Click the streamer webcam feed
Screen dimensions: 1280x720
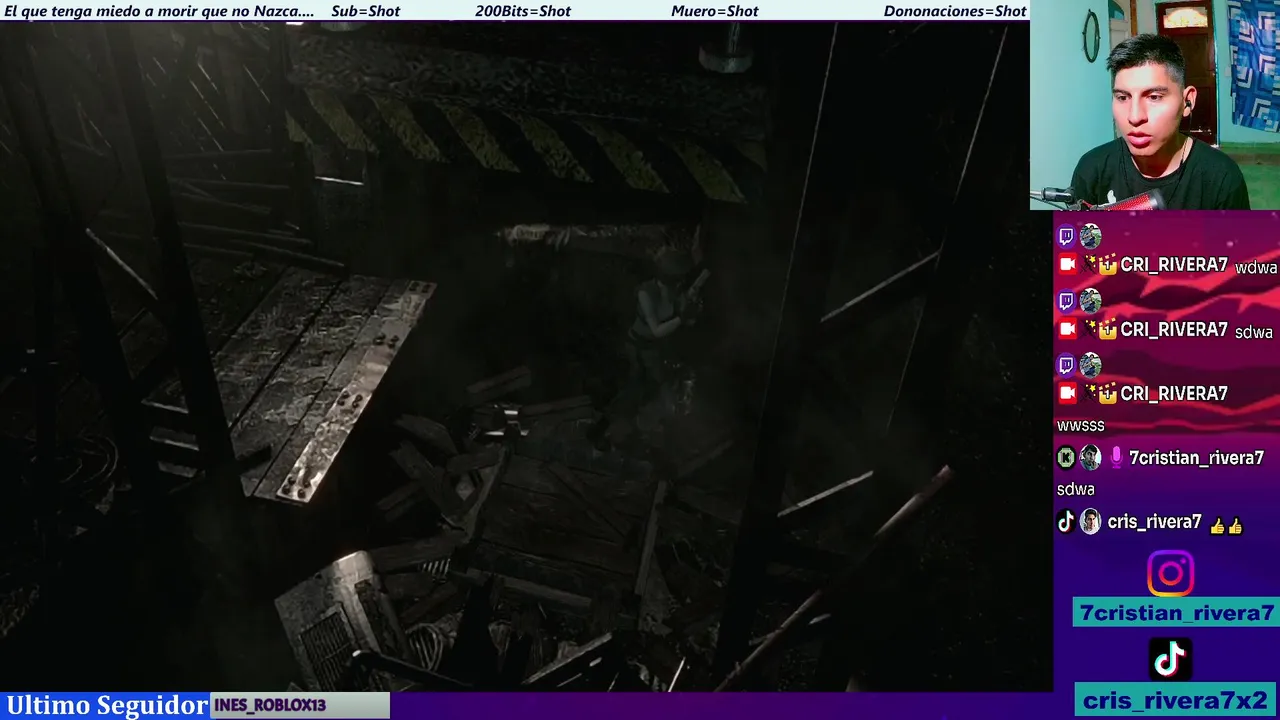pyautogui.click(x=1155, y=105)
